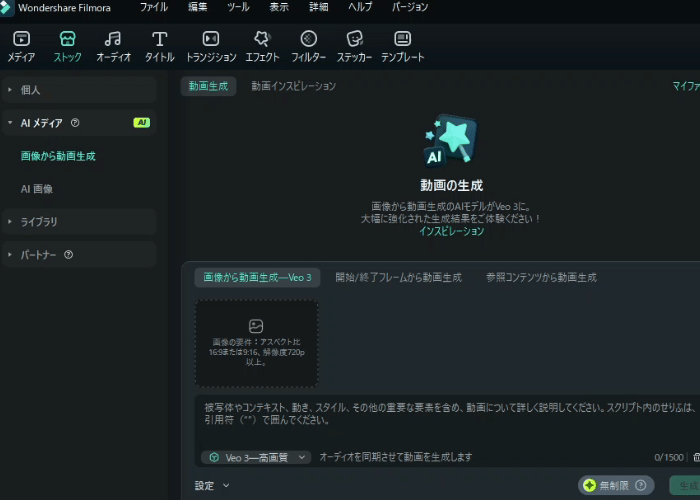
Task: Click the 0/1500 character counter
Action: pyautogui.click(x=669, y=457)
